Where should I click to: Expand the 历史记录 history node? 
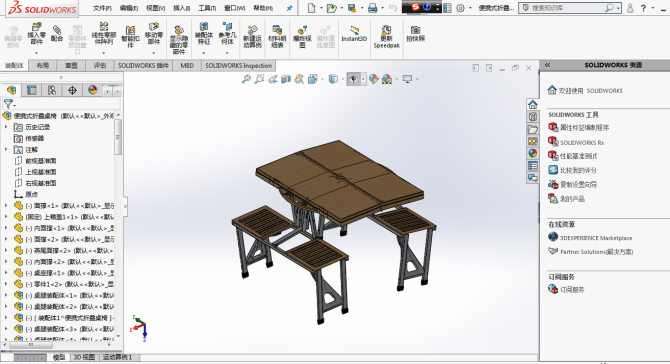[x=6, y=127]
